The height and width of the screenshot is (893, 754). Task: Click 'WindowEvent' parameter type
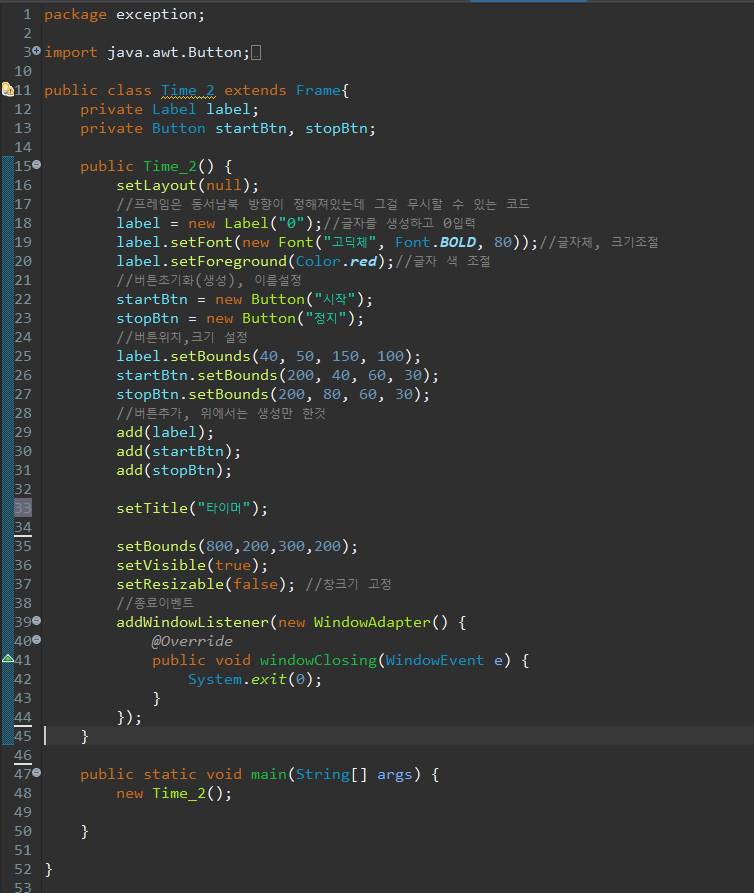(x=435, y=660)
